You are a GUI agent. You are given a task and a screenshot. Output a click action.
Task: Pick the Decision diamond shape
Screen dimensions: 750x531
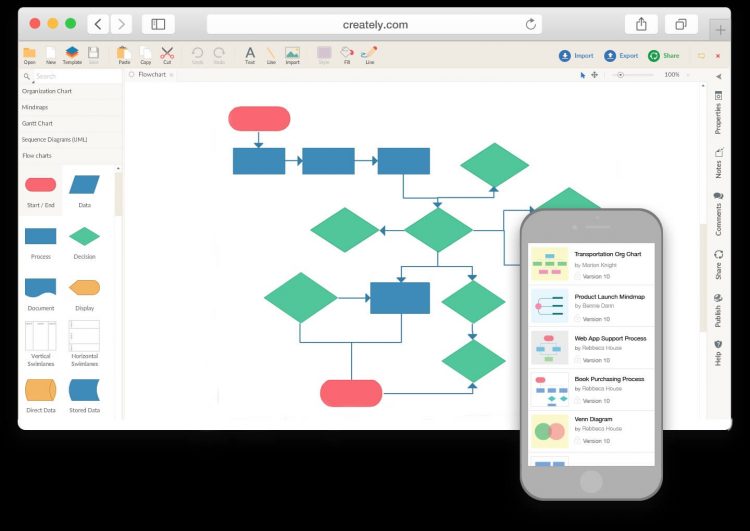pos(84,236)
